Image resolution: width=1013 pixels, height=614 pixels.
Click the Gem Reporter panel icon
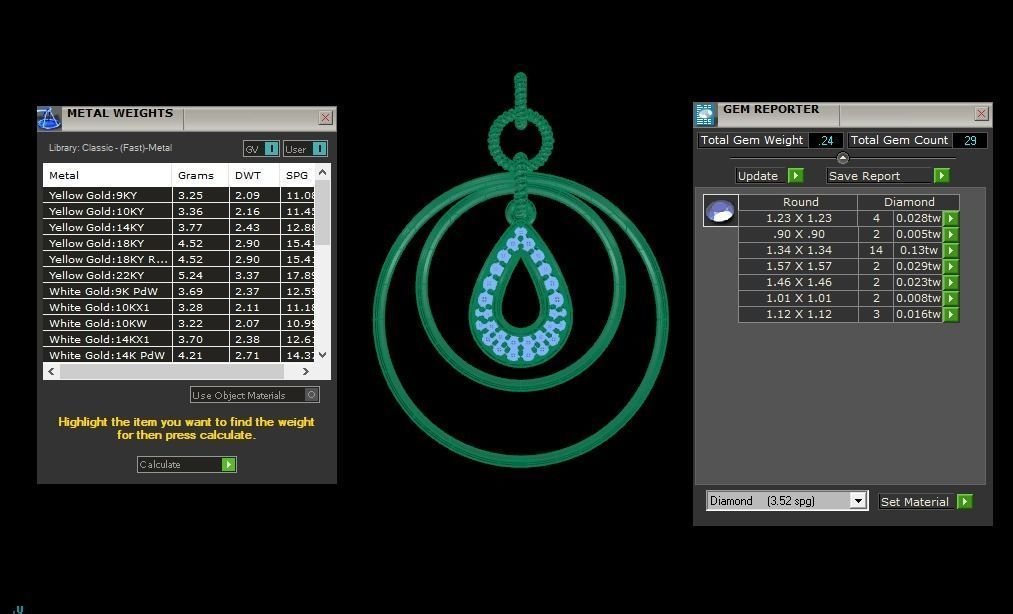click(x=705, y=114)
